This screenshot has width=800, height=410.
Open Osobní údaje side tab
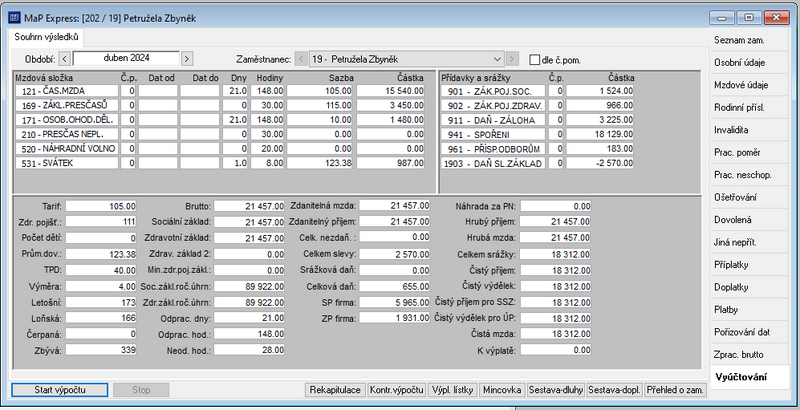click(749, 63)
